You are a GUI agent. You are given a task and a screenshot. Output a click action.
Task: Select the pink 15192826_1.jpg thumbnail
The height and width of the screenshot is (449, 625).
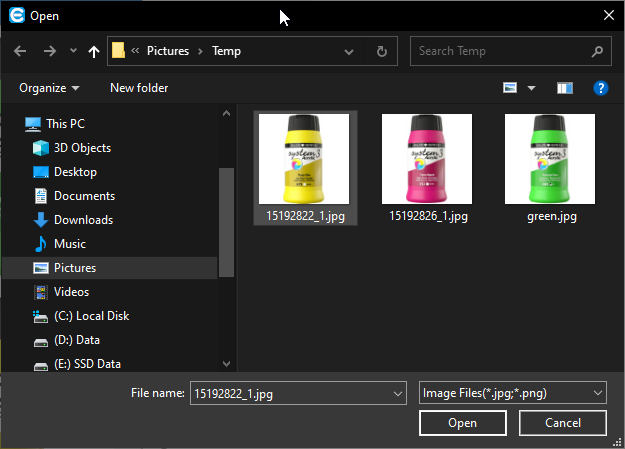[x=427, y=158]
